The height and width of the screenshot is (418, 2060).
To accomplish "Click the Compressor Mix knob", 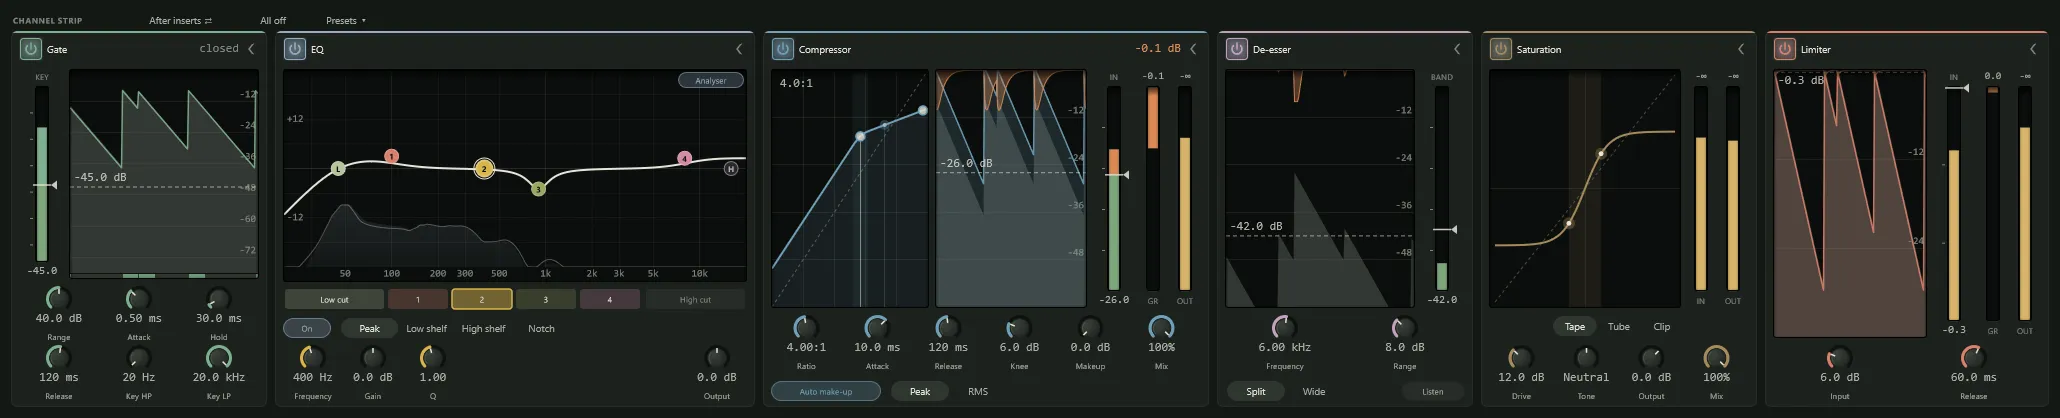I will pos(1161,327).
